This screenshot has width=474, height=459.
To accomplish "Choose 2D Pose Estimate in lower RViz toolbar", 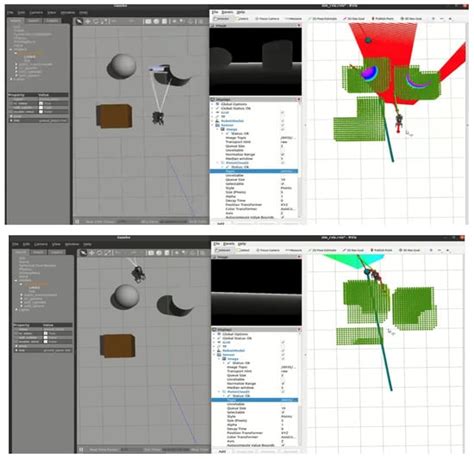I will 322,250.
